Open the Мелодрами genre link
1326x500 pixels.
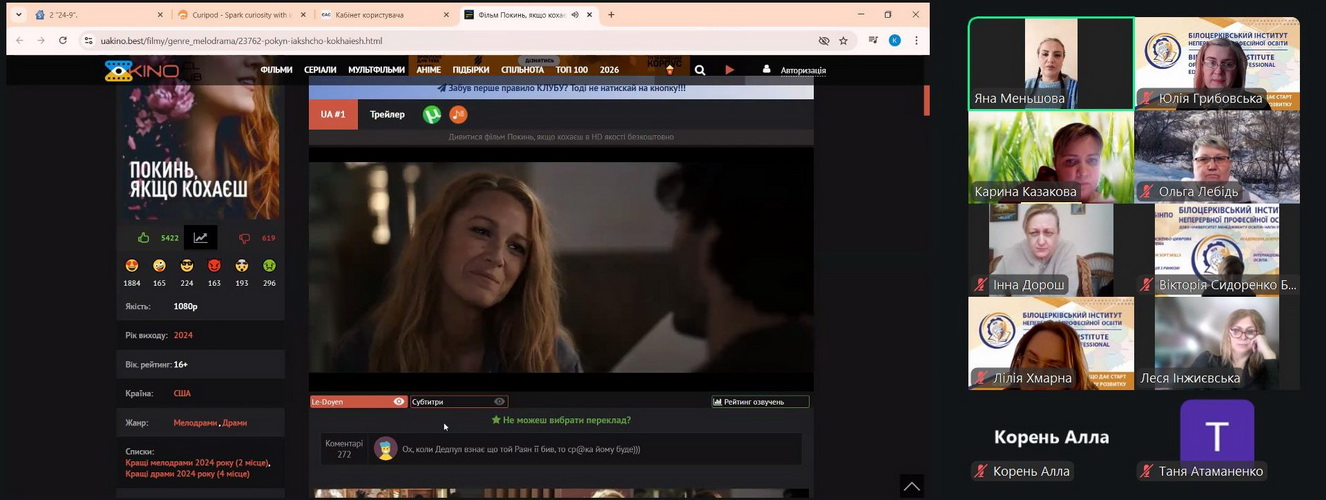(196, 423)
